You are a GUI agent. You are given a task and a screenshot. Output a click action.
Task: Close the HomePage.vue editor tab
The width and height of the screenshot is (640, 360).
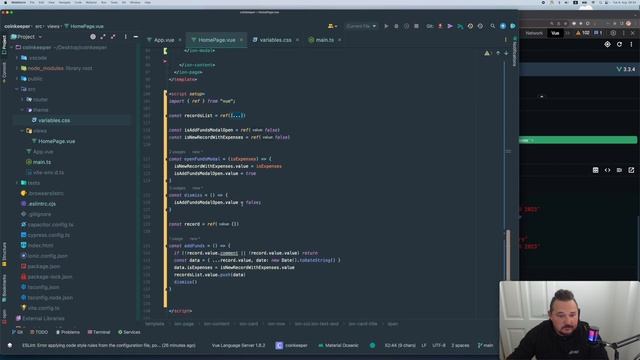tap(241, 40)
